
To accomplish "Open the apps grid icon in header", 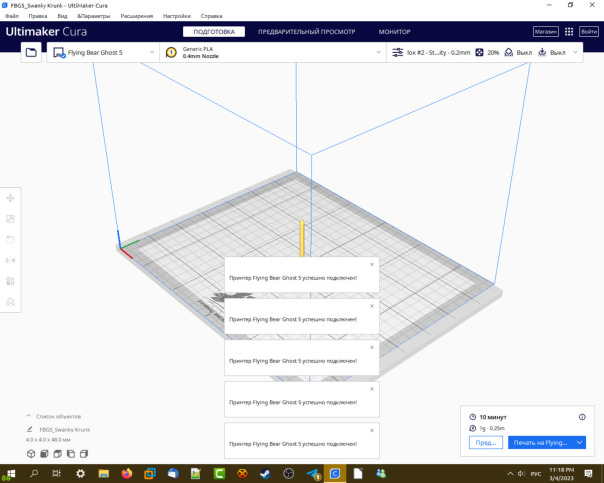I will click(x=569, y=32).
